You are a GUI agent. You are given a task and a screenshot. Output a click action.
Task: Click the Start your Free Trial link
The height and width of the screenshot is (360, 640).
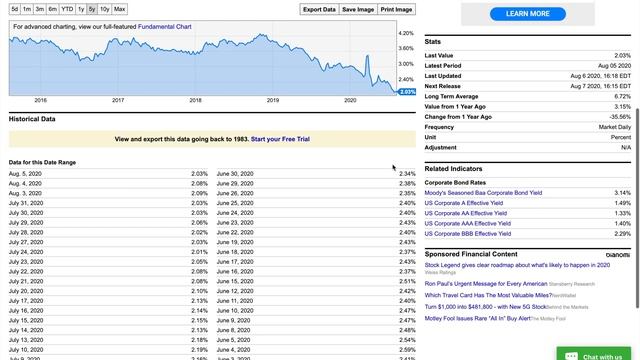pos(280,139)
